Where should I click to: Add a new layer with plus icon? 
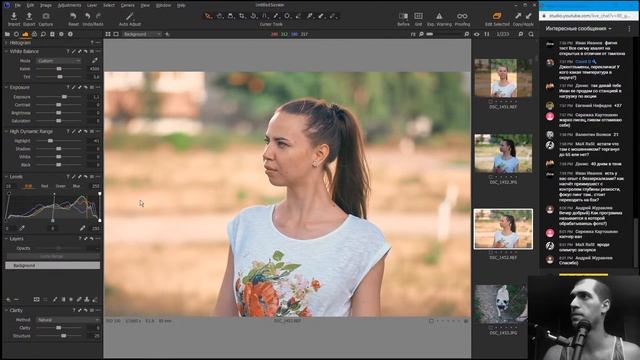tap(8, 300)
